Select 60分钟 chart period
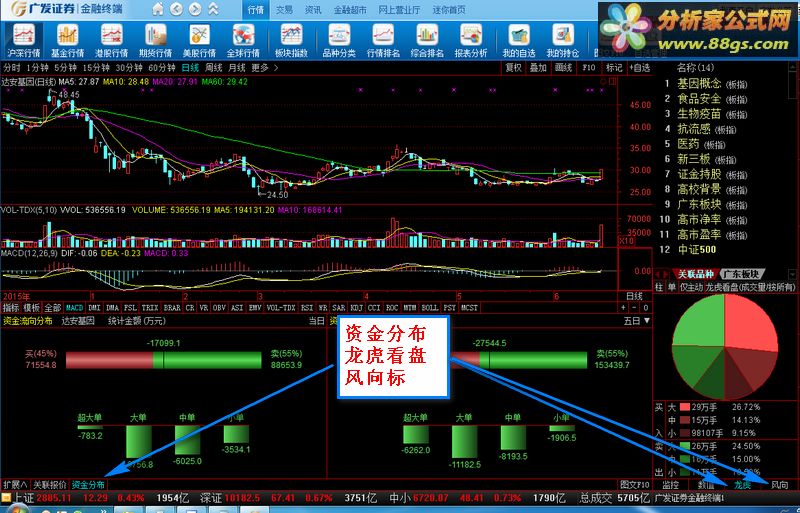The image size is (800, 513). [x=162, y=67]
